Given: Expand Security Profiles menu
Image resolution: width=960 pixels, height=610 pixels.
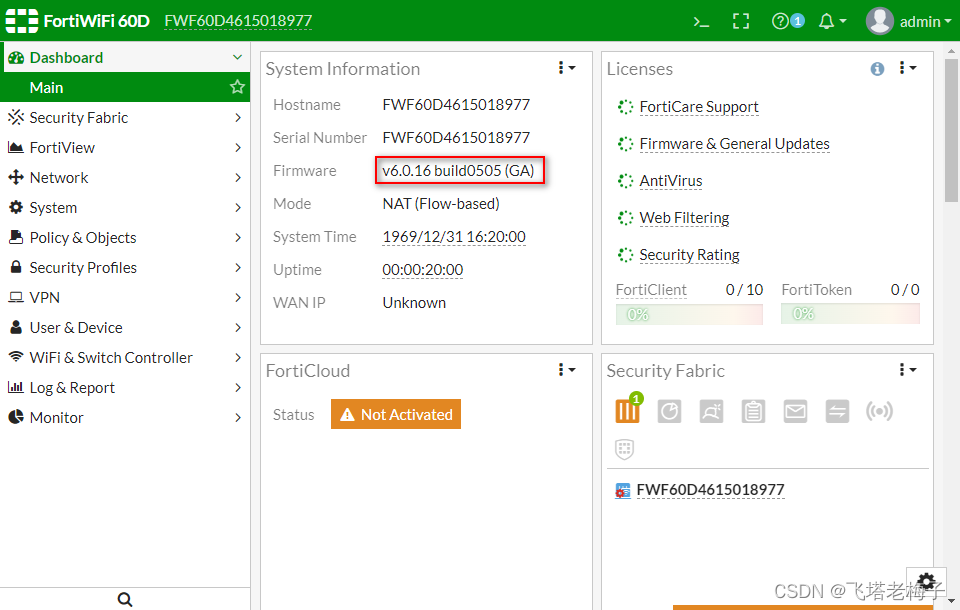Looking at the screenshot, I should (x=125, y=268).
